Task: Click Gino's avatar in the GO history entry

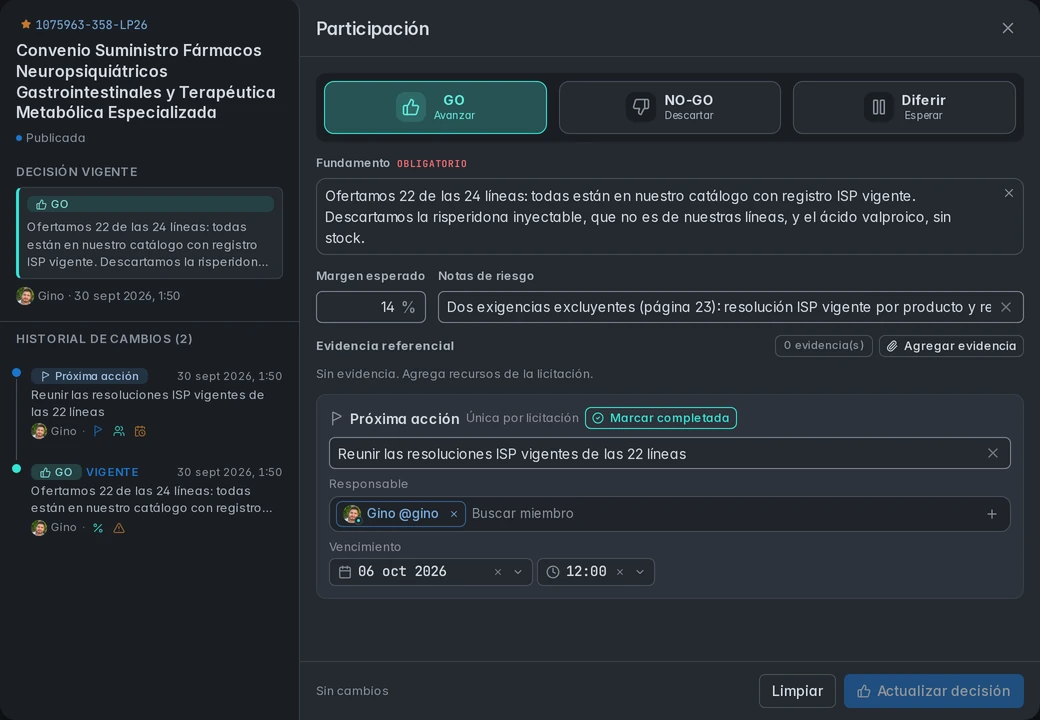Action: coord(39,528)
